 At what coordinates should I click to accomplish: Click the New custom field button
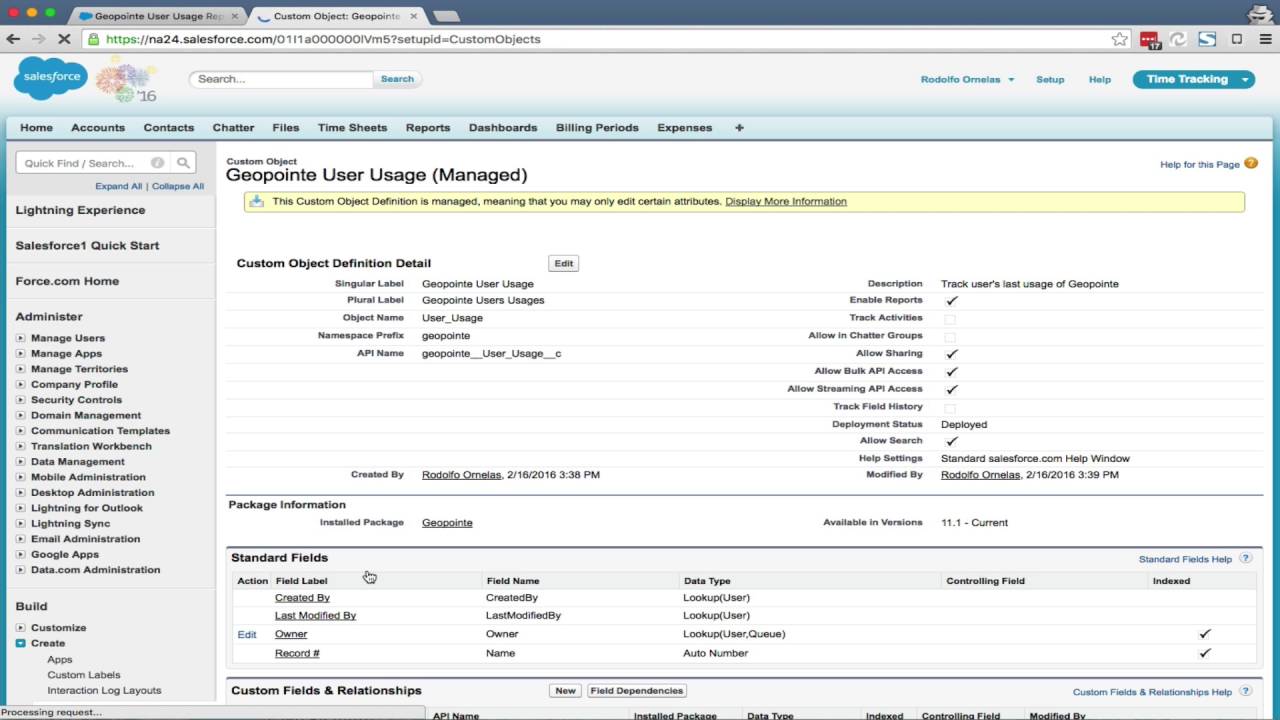[565, 691]
